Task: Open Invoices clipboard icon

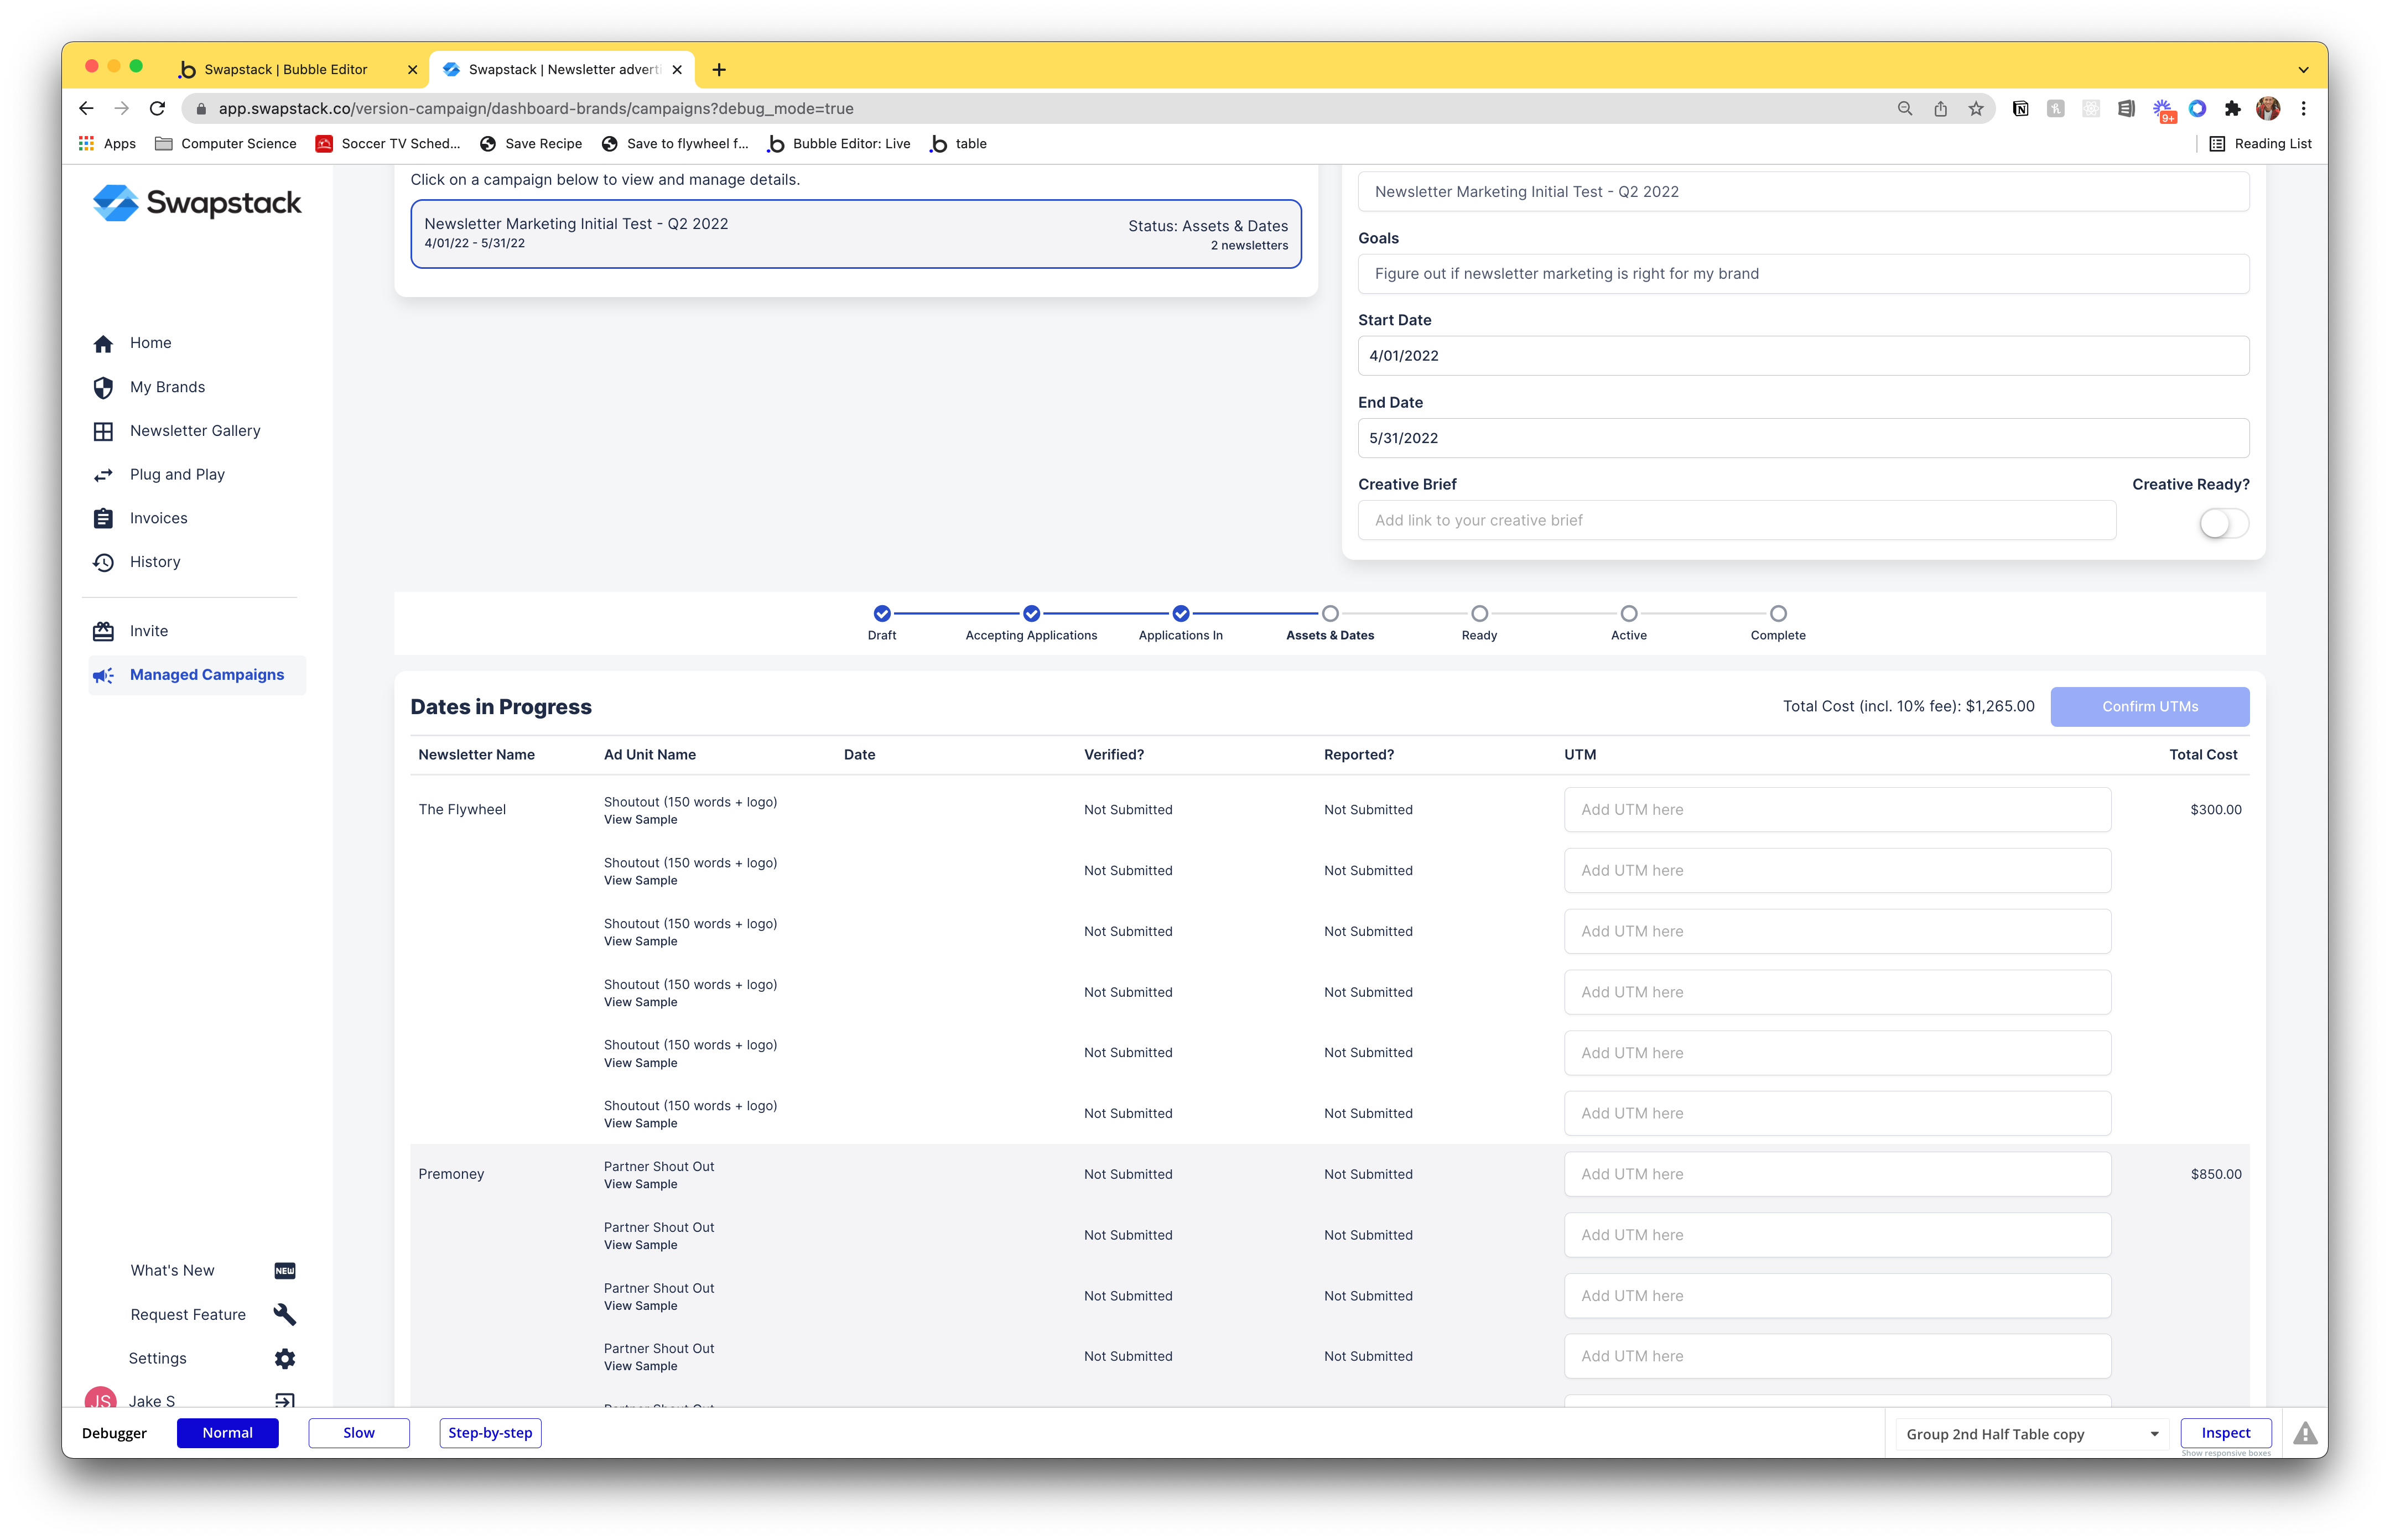Action: [103, 518]
